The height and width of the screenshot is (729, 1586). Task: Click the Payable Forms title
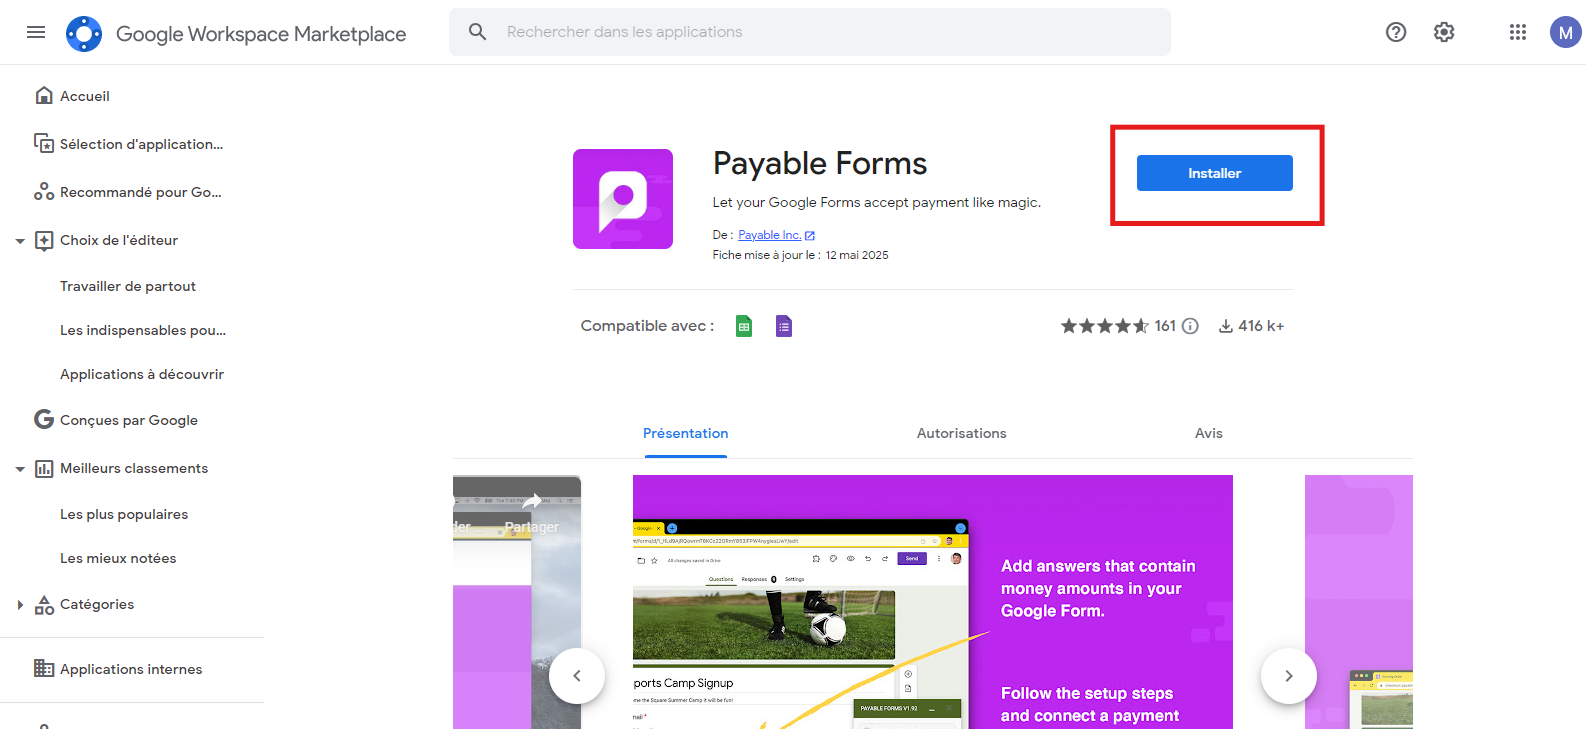click(820, 164)
